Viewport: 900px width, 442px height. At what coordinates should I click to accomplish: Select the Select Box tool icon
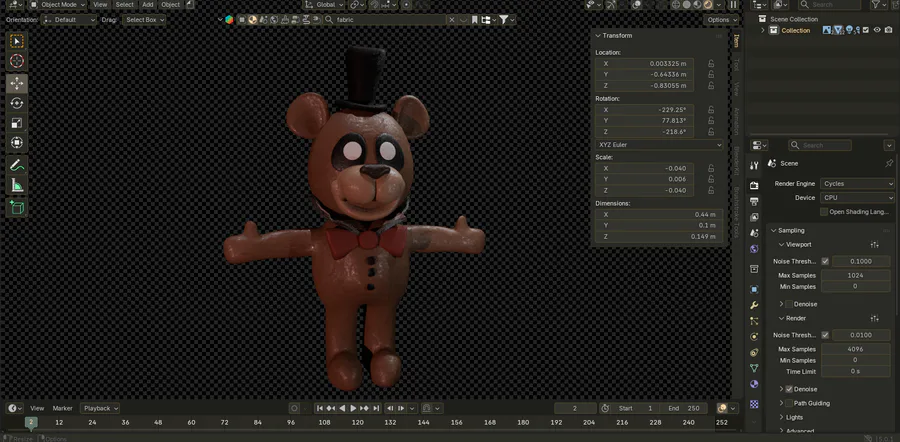[17, 41]
